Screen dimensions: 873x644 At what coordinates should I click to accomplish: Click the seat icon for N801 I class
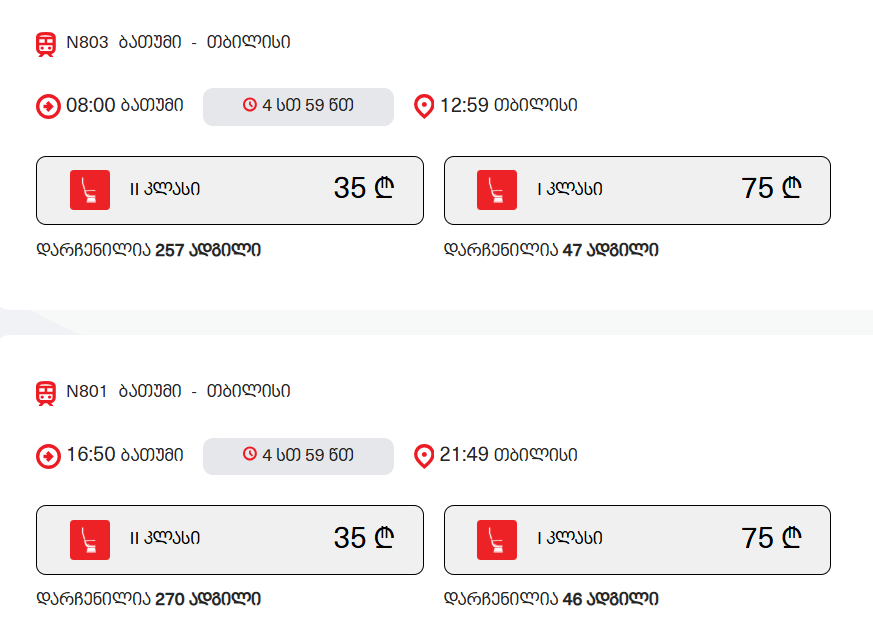pyautogui.click(x=497, y=540)
